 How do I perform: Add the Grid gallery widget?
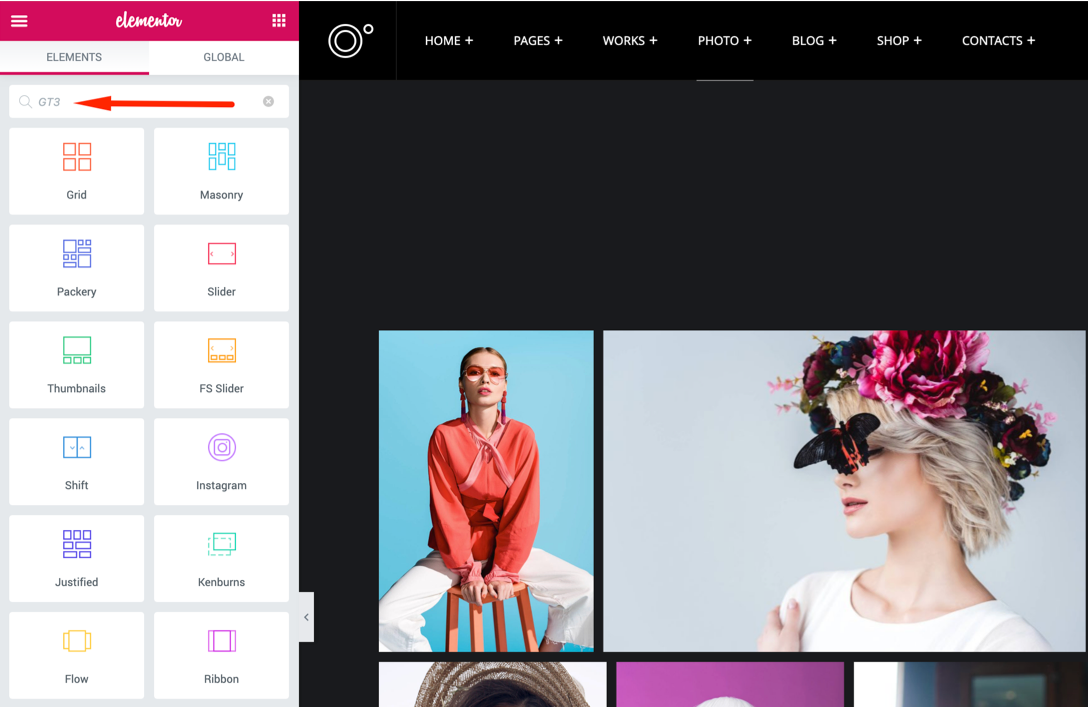[76, 171]
